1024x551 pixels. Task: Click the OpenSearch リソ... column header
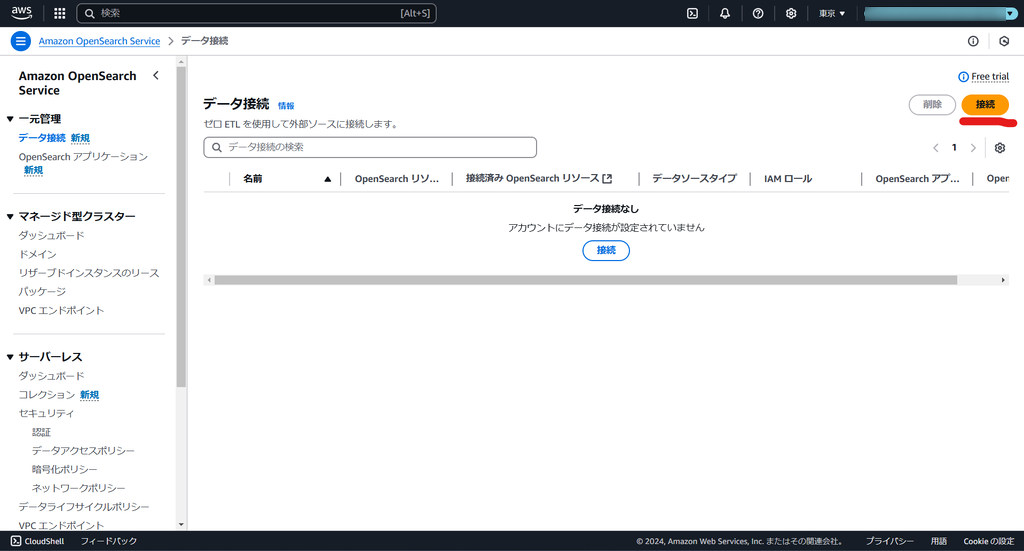click(x=396, y=178)
